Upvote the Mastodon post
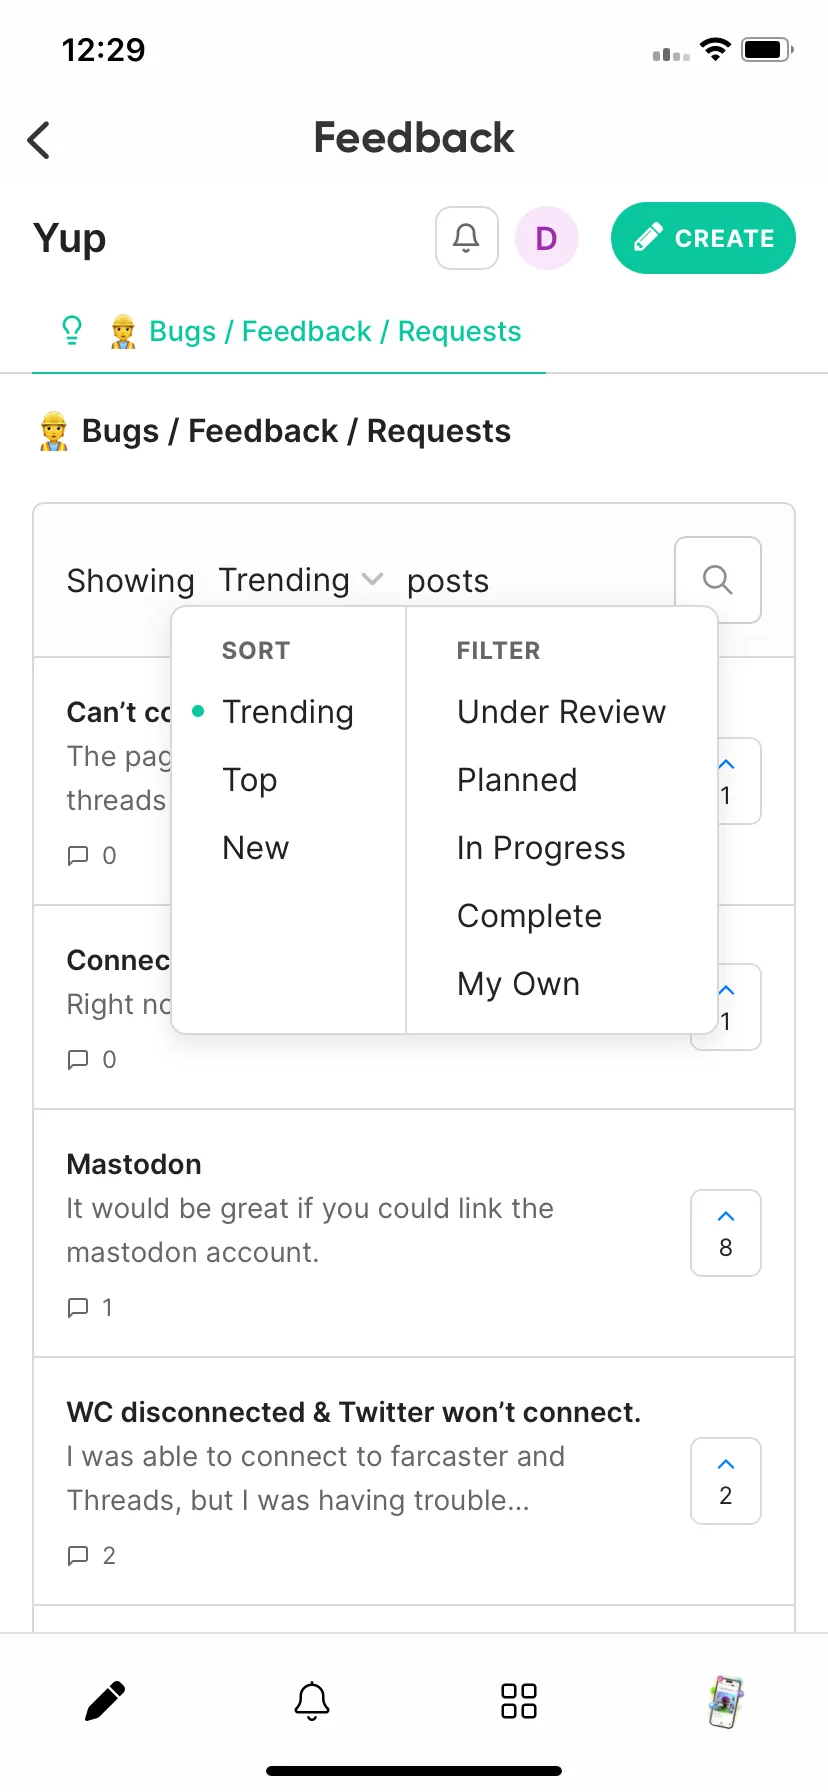Viewport: 828px width, 1792px height. point(726,1233)
